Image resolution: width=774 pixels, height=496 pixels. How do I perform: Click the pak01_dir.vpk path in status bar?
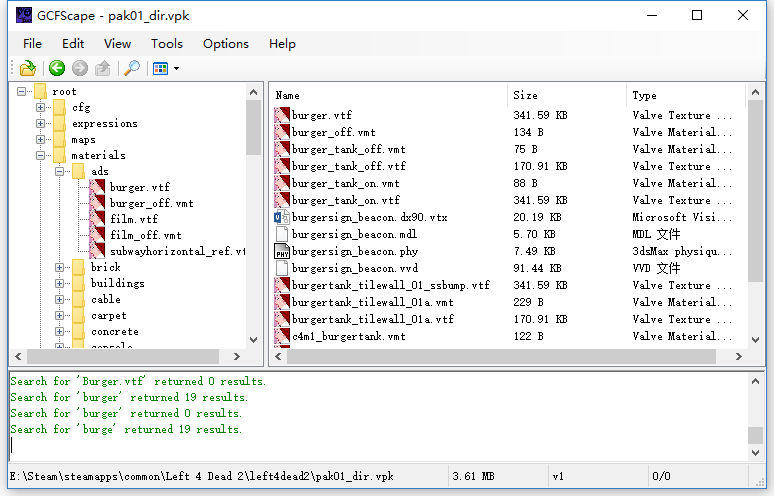201,476
